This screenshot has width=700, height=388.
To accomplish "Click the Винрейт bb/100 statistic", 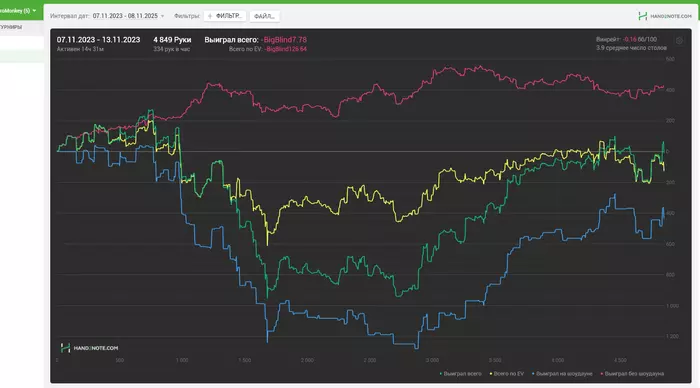I will pos(626,39).
